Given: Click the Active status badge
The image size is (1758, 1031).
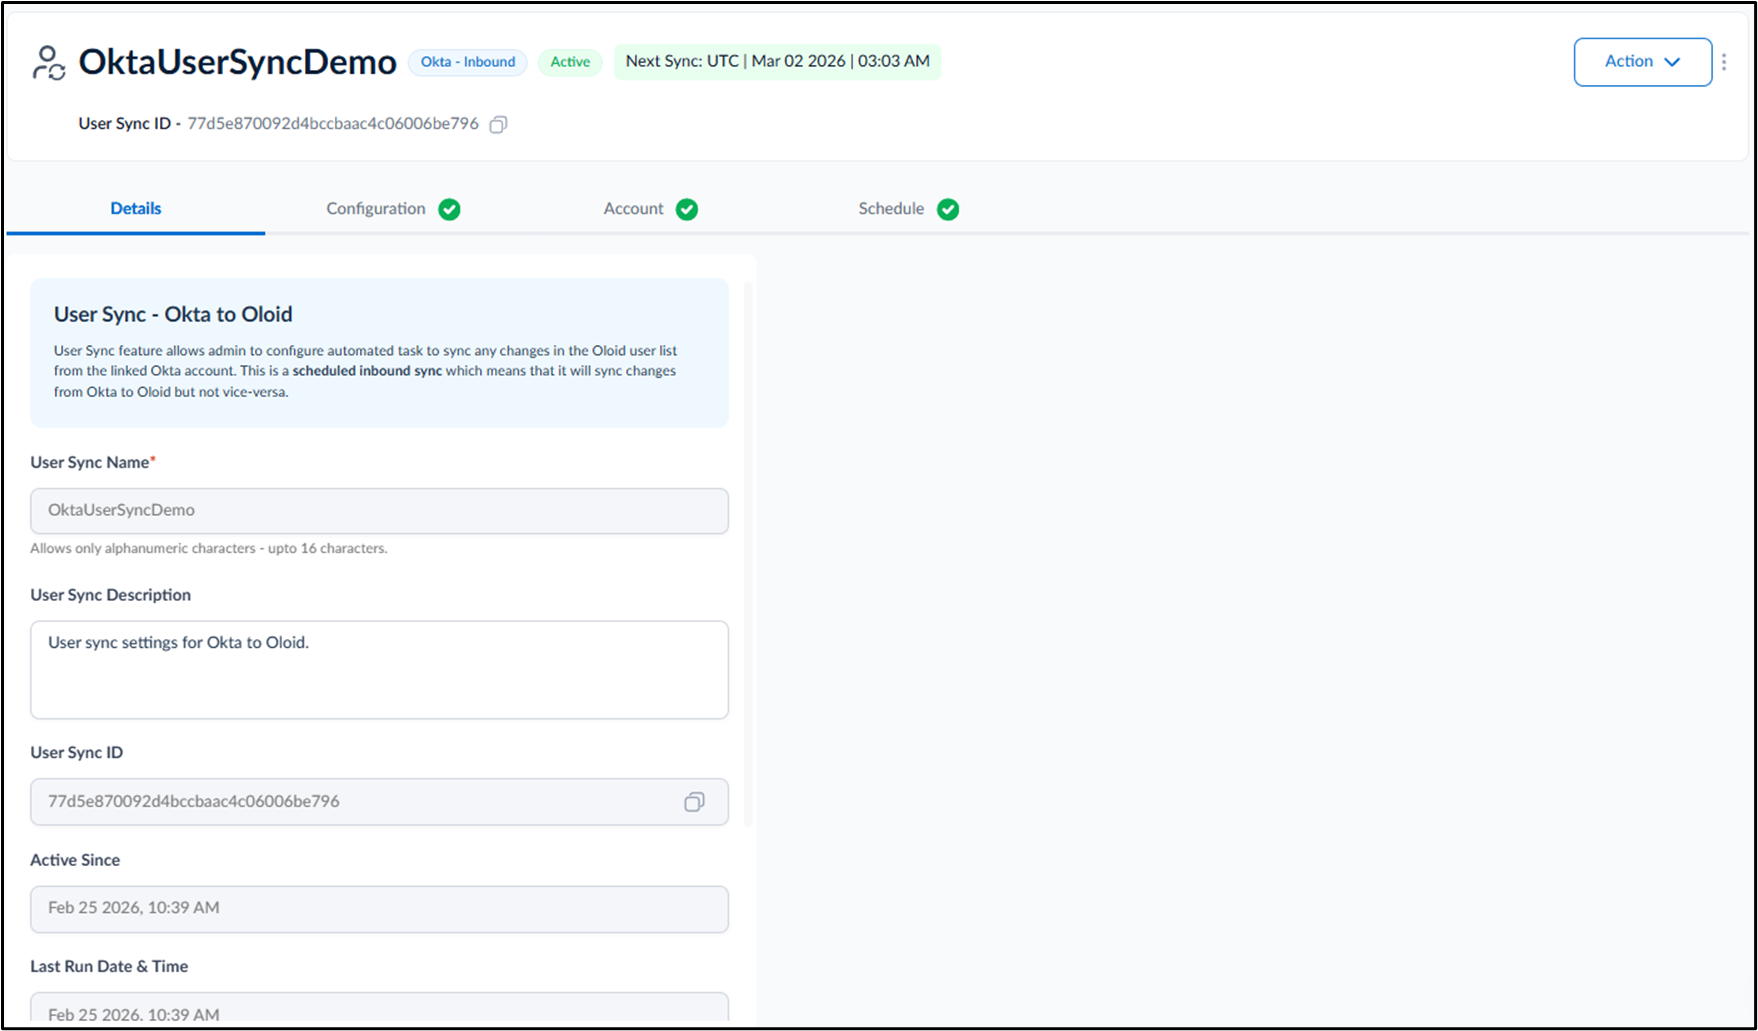Looking at the screenshot, I should coord(570,62).
